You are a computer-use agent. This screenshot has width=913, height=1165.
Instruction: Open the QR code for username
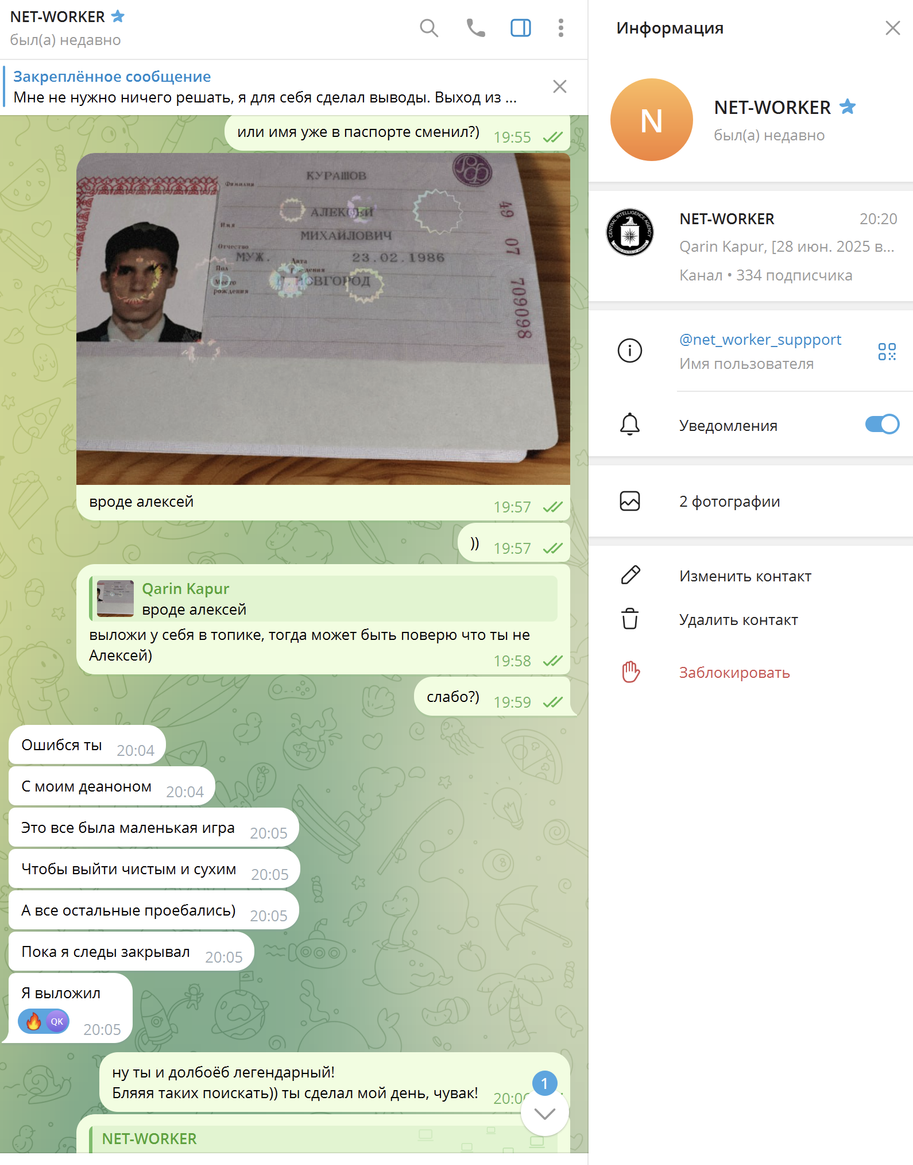887,351
